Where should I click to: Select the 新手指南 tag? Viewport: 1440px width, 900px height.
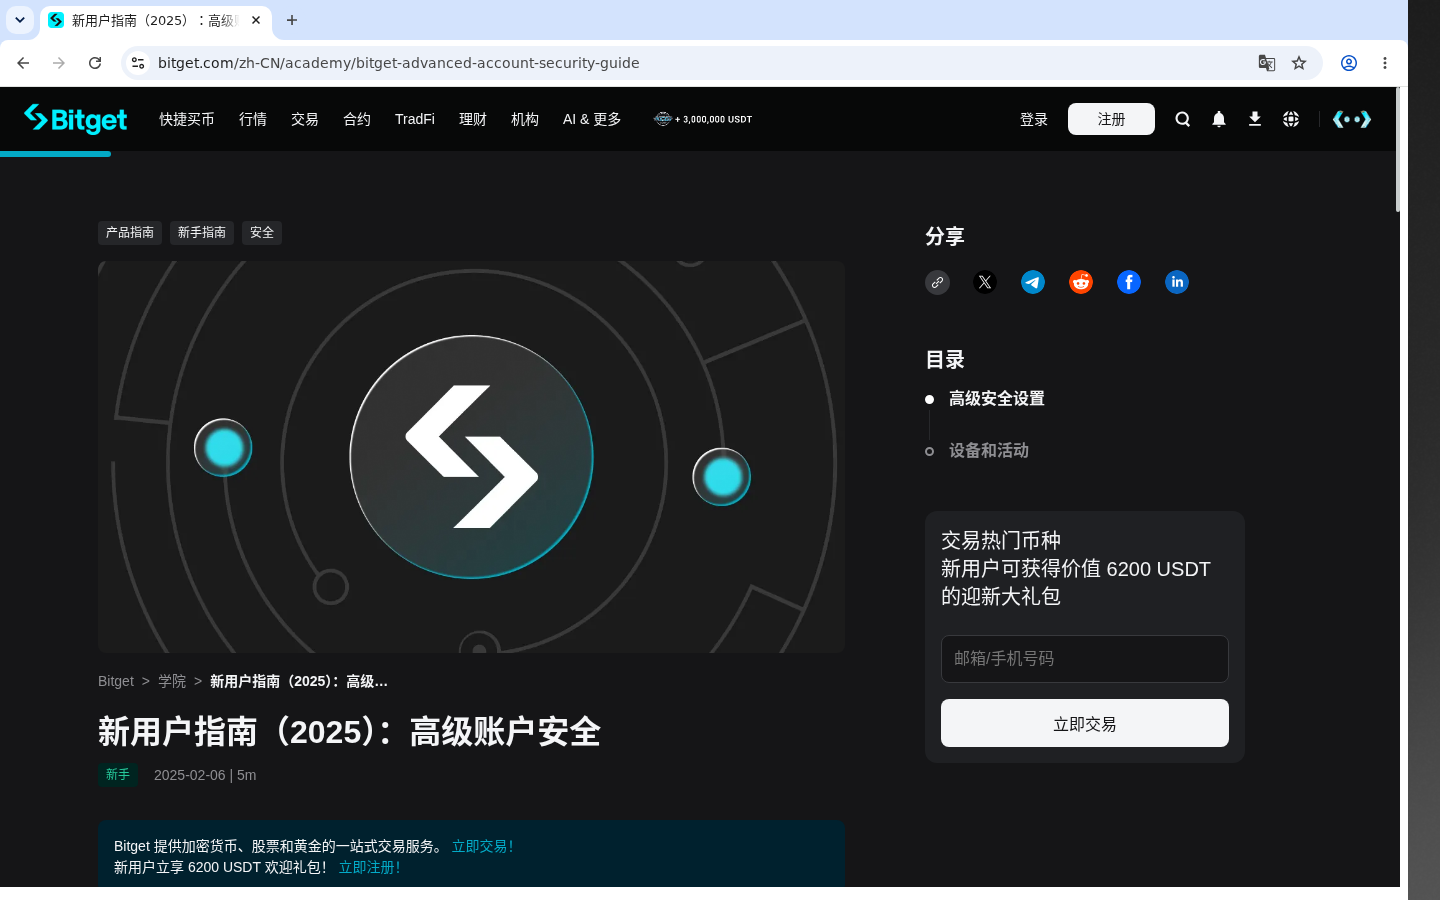tap(202, 233)
